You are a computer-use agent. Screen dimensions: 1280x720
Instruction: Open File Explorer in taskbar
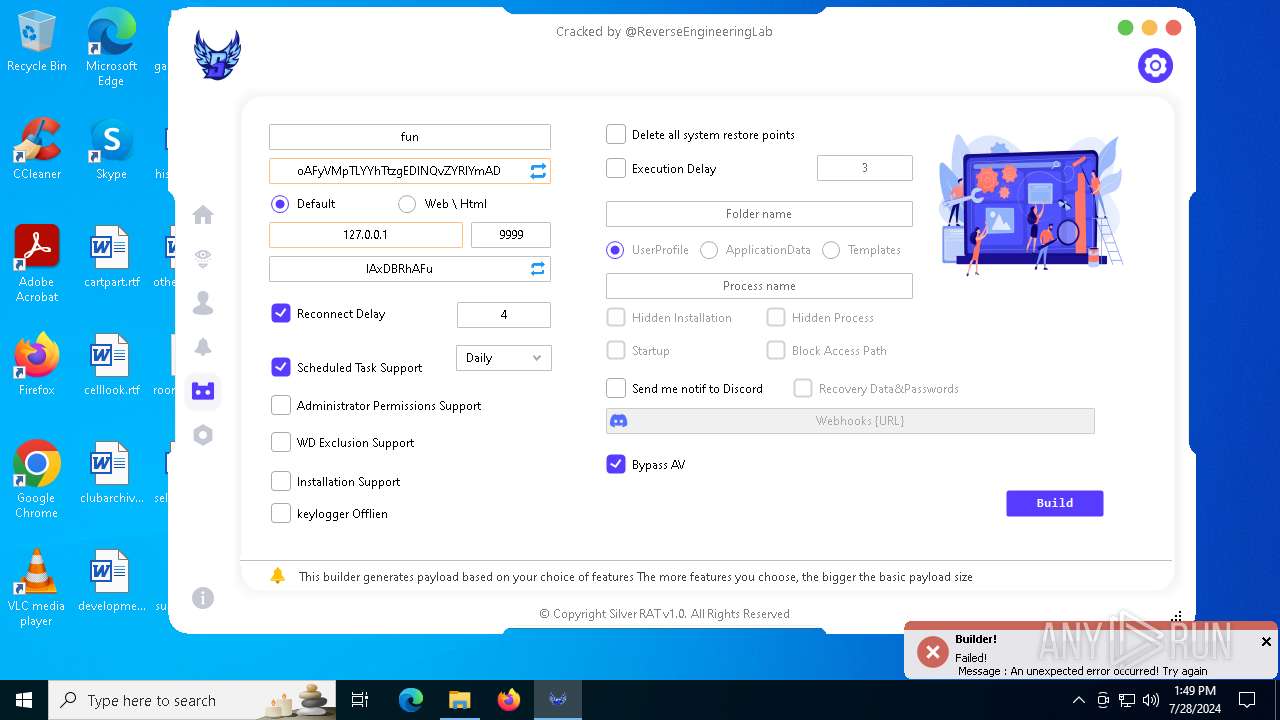460,700
